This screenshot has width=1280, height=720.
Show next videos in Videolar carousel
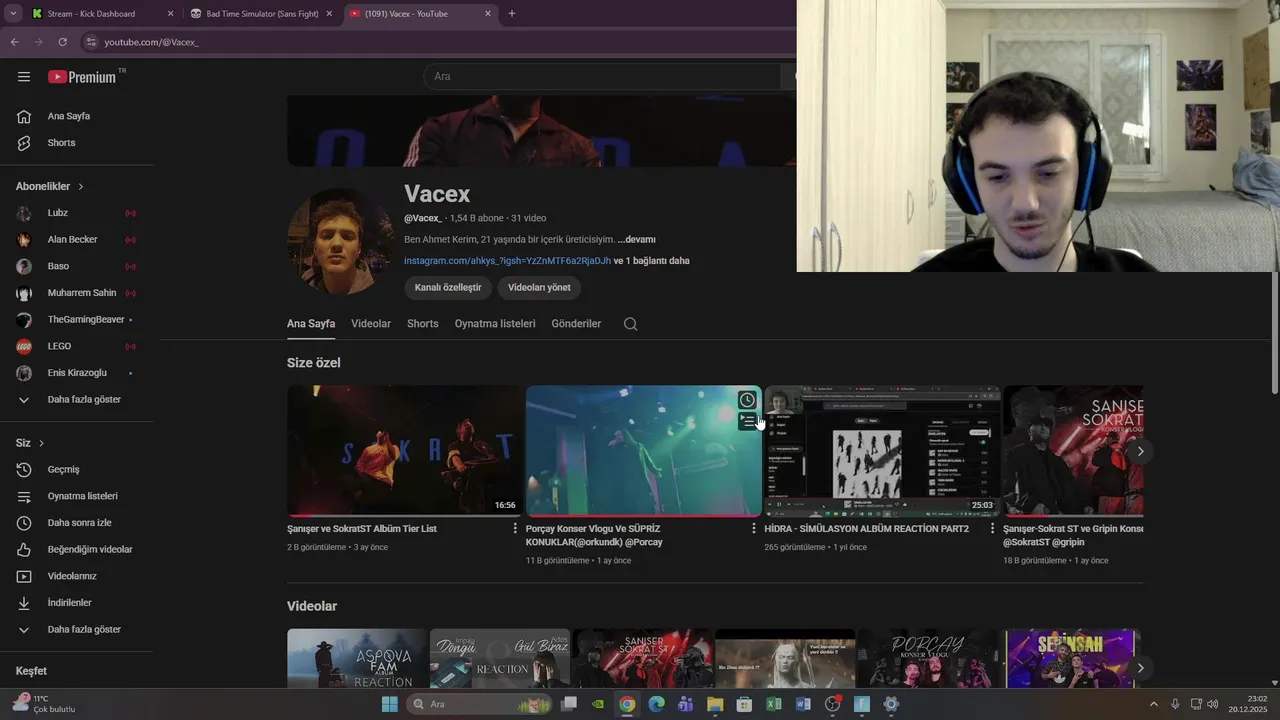(1140, 668)
